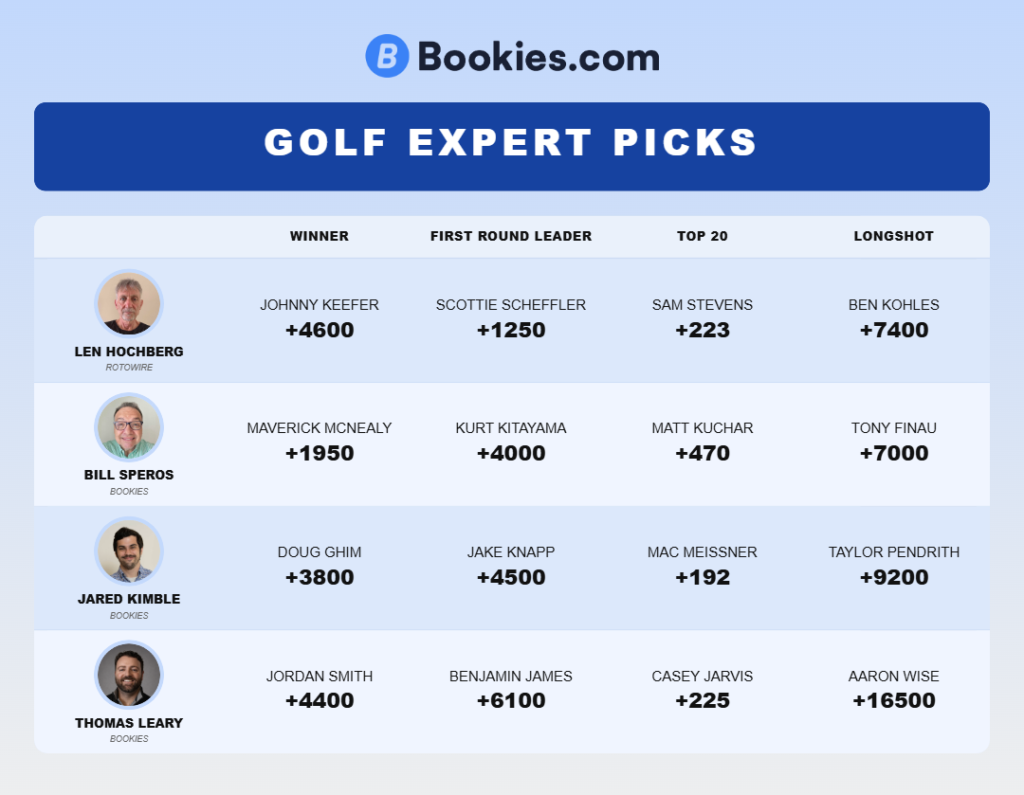Click the Len Hochberg name label
This screenshot has width=1024, height=795.
pos(129,351)
